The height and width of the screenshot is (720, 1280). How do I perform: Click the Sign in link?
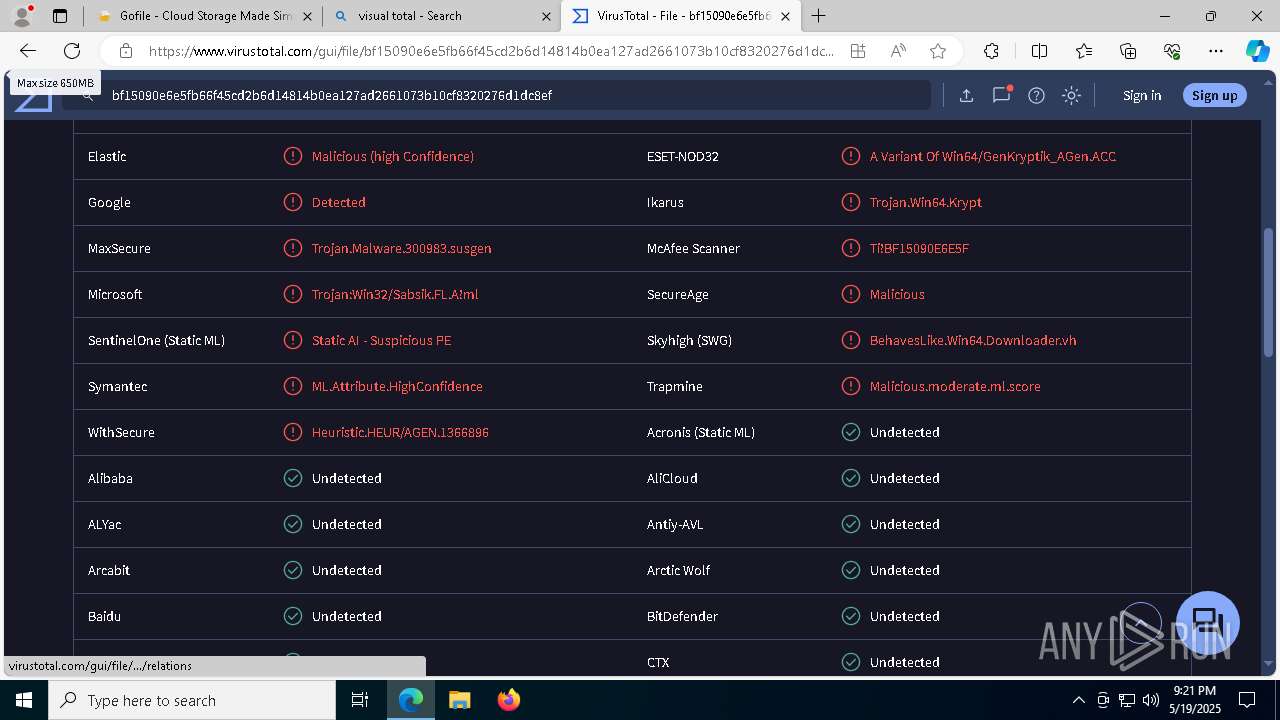click(1142, 95)
